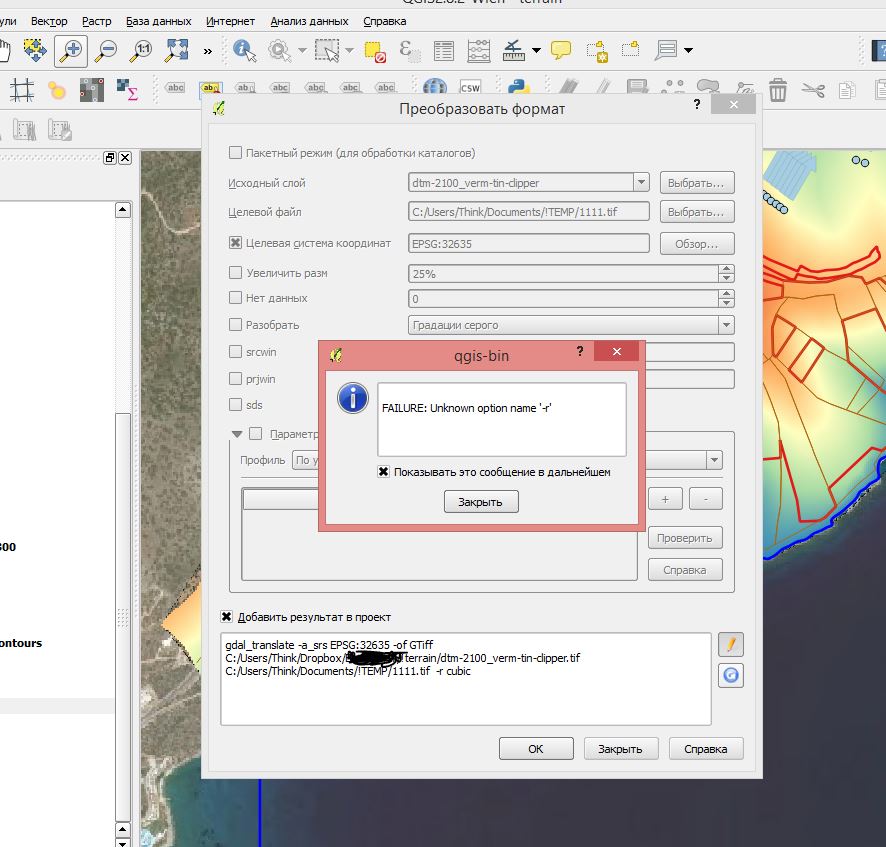Open the Растр menu

(97, 21)
